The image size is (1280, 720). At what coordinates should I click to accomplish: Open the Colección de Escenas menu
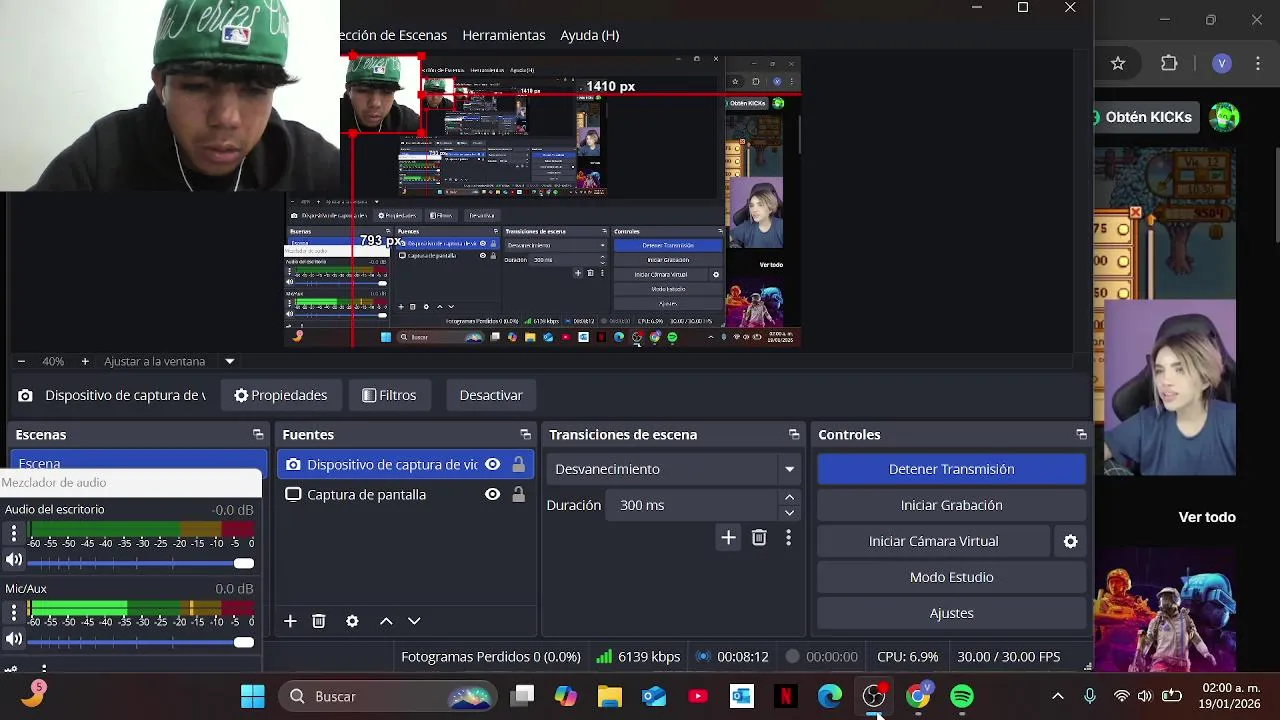[394, 35]
